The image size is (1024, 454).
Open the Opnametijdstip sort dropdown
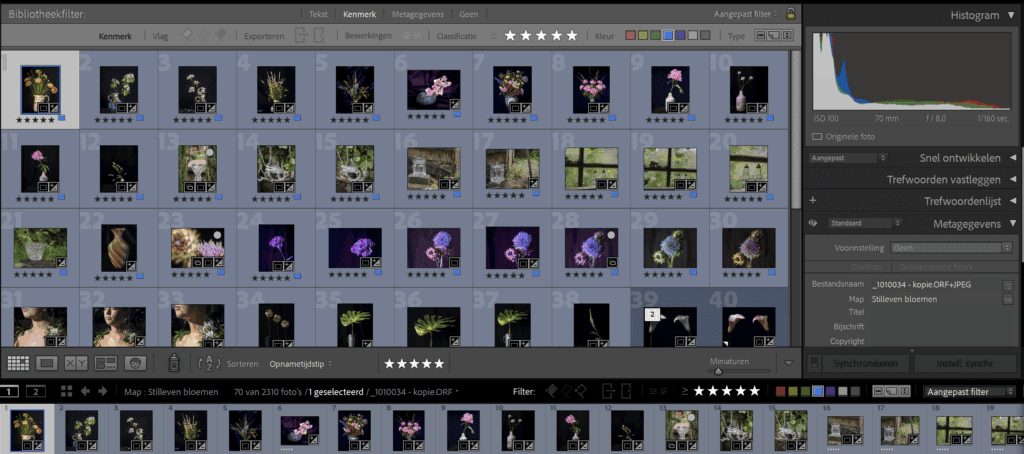301,364
